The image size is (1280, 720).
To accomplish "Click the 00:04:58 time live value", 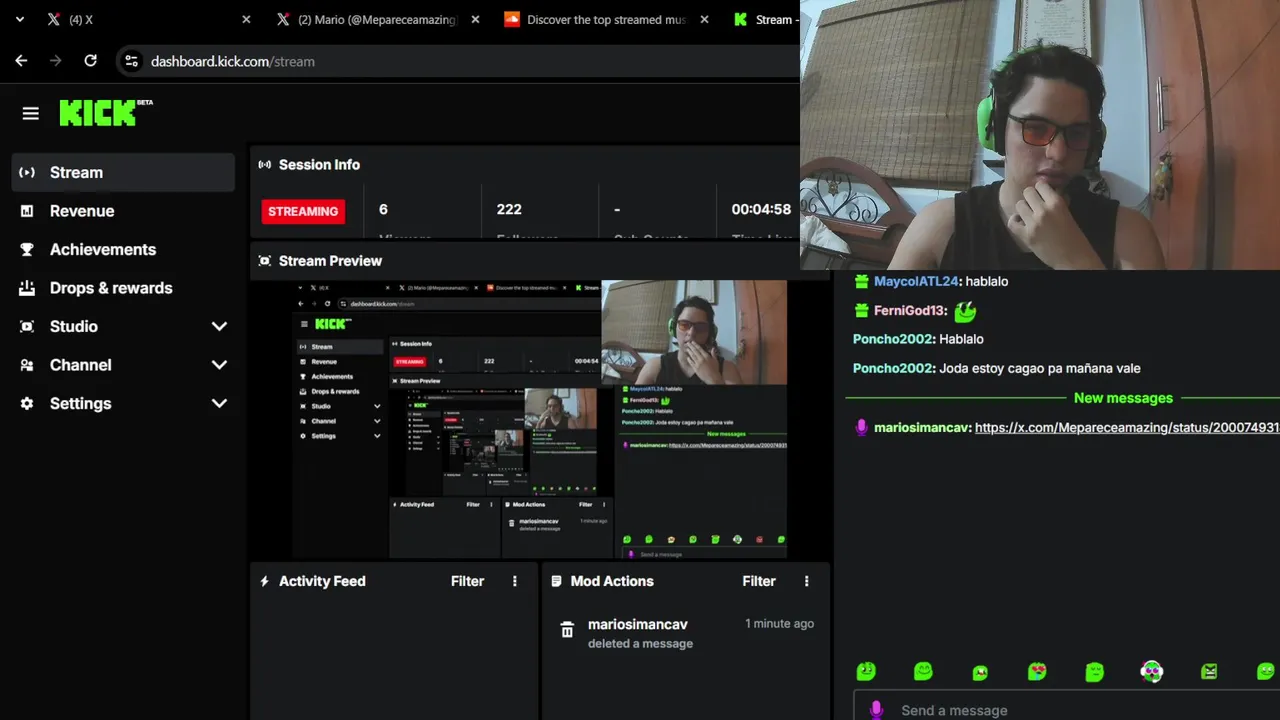I will 761,209.
